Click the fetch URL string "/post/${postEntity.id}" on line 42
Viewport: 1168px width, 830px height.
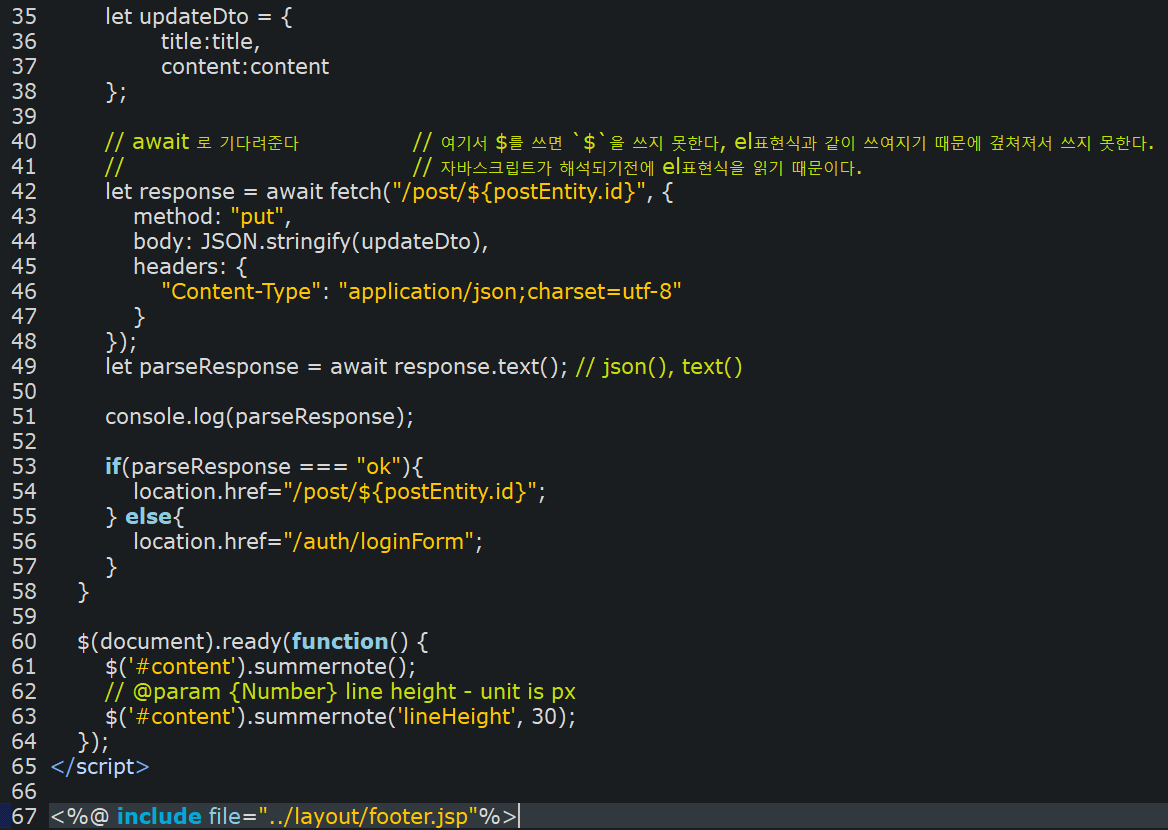click(519, 191)
